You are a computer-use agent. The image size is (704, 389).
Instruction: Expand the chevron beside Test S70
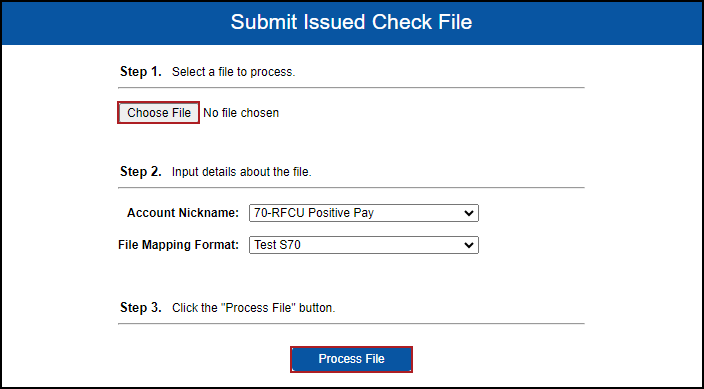[468, 245]
